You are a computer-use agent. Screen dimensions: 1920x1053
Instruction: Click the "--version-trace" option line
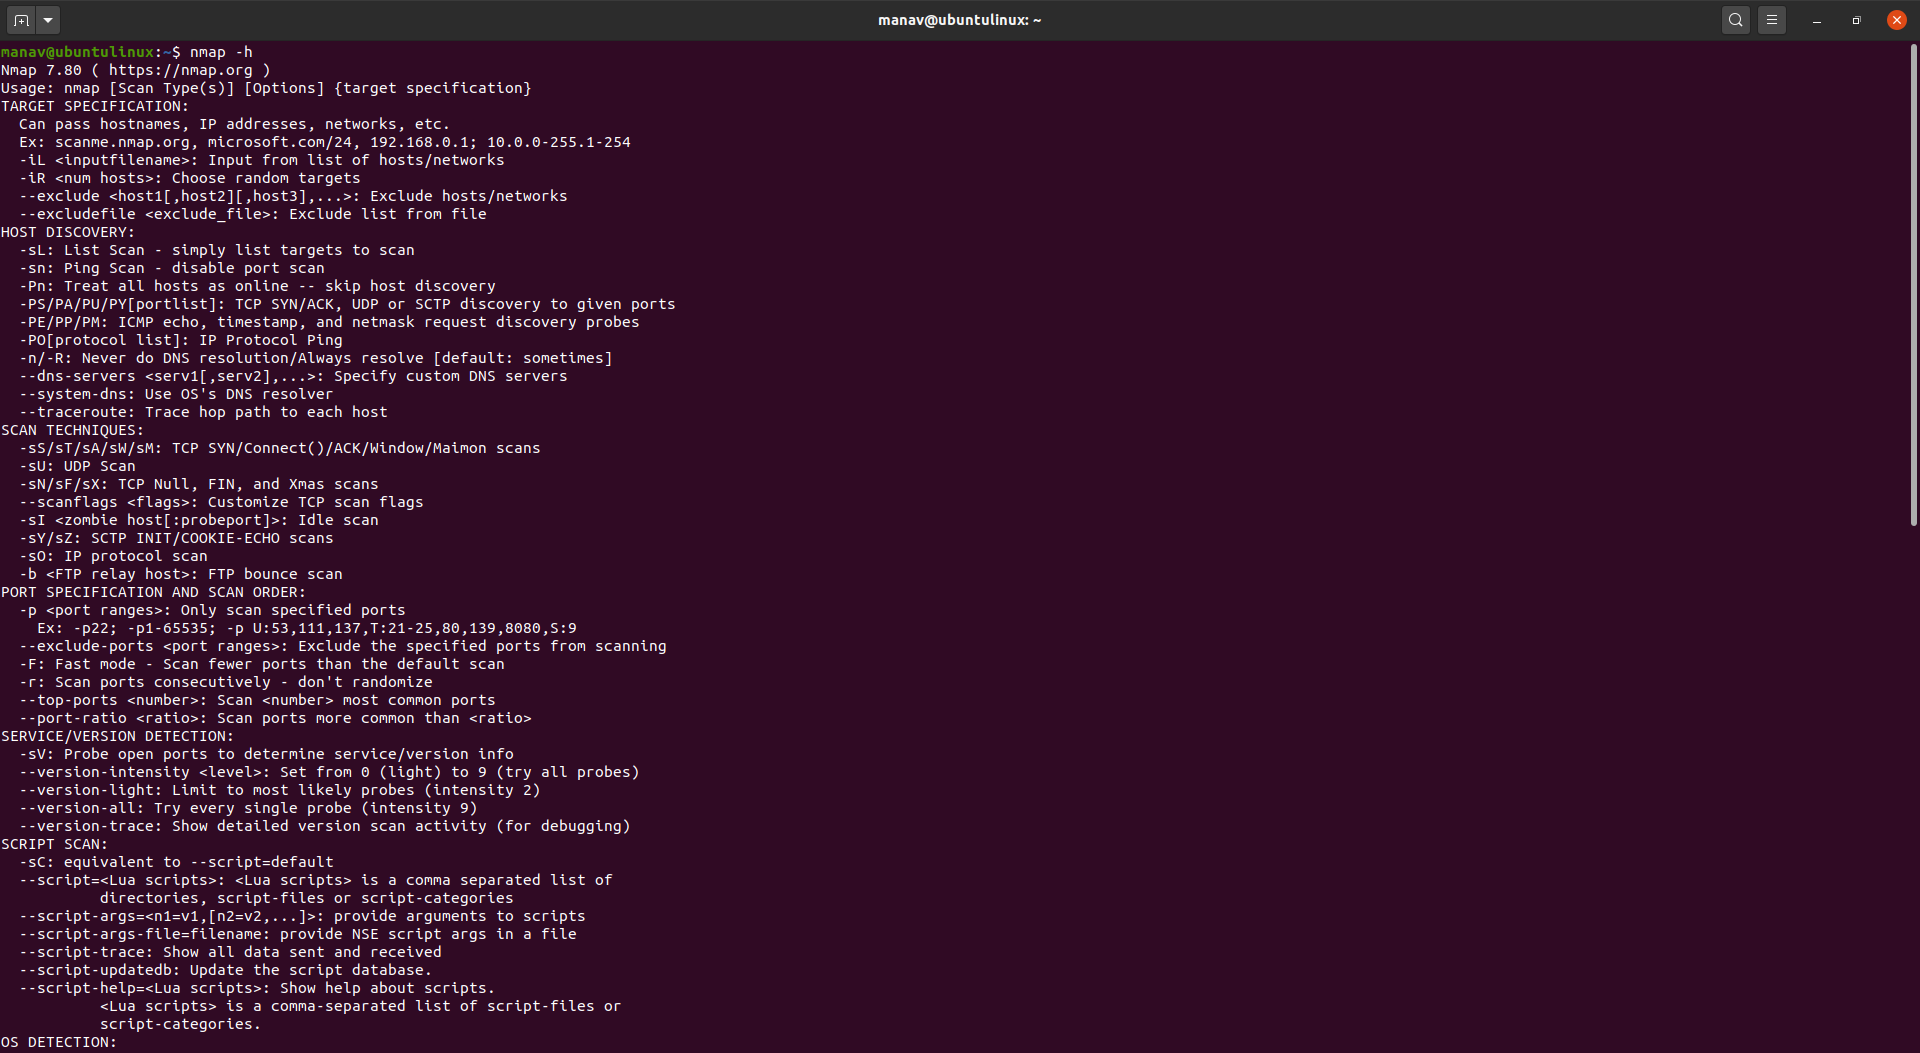pyautogui.click(x=325, y=826)
